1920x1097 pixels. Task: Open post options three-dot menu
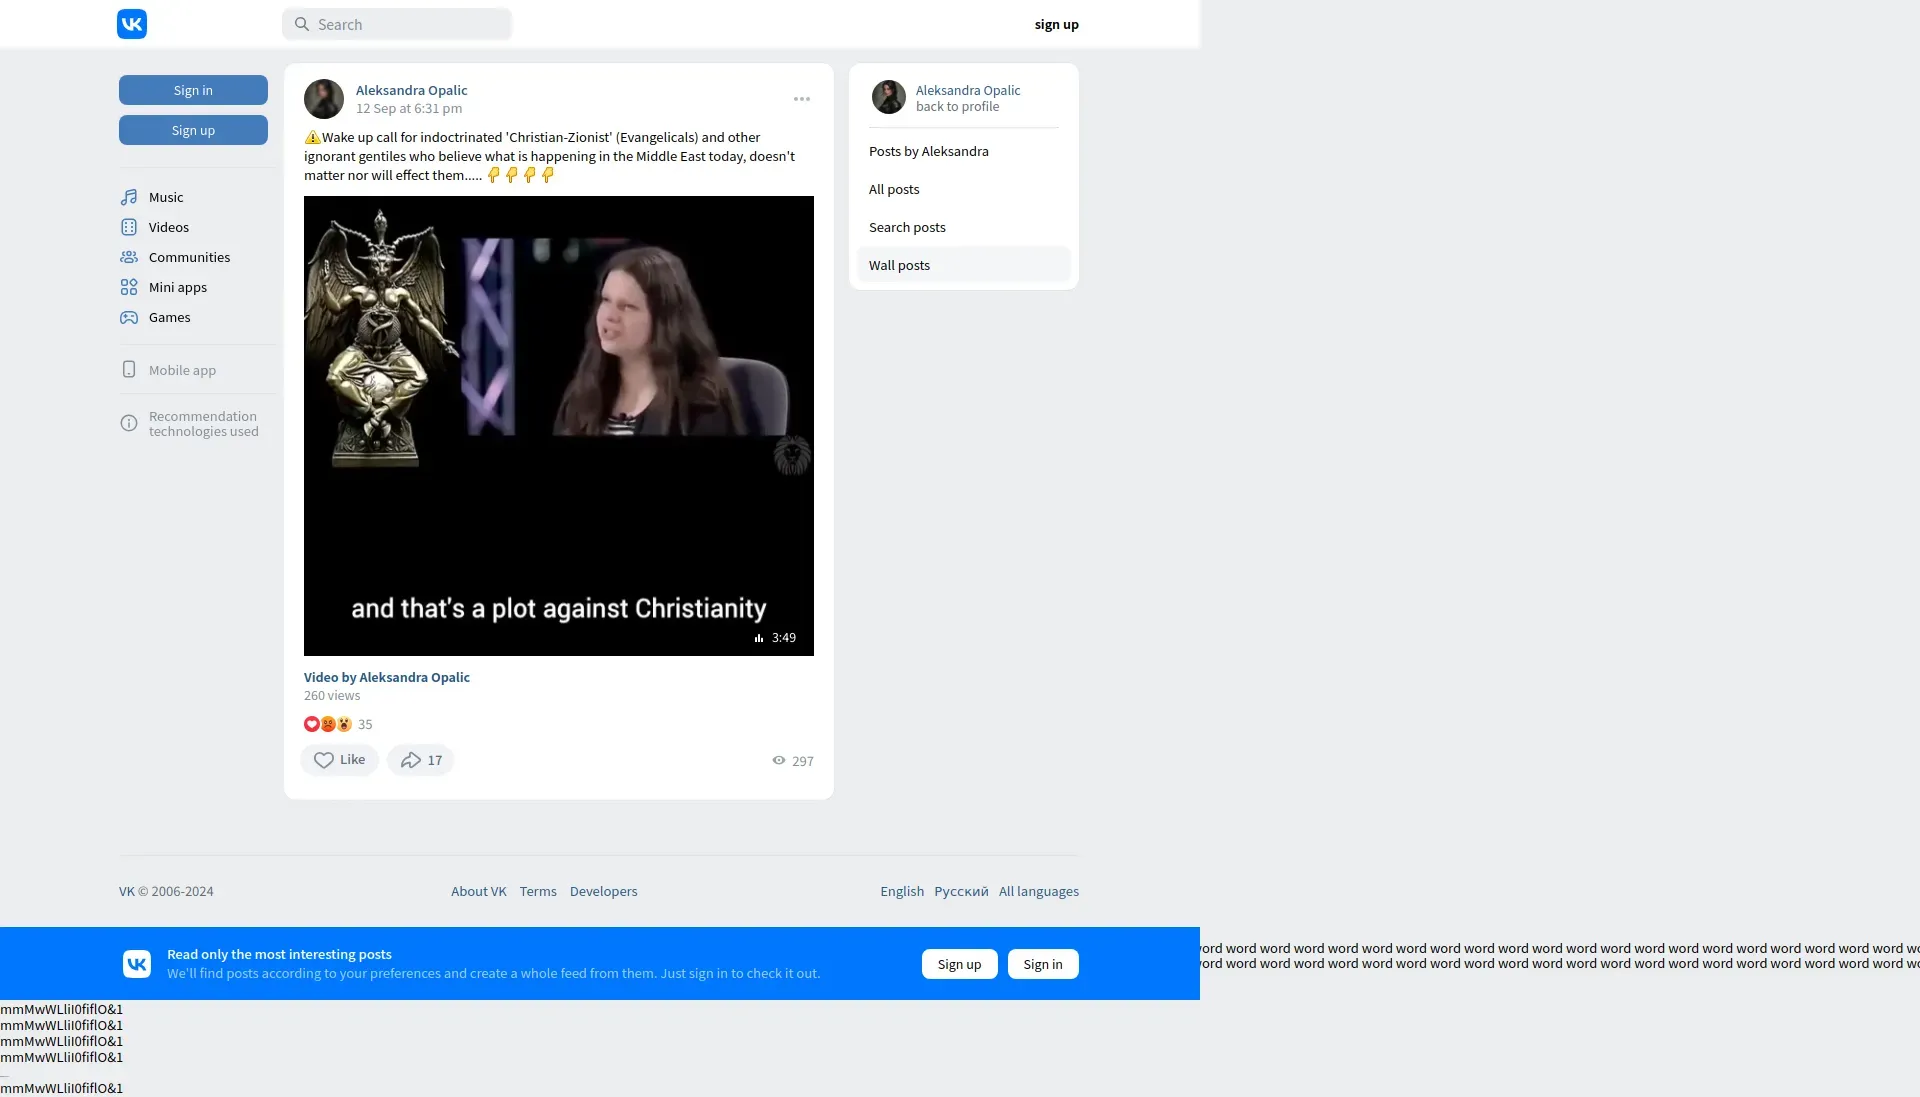pos(802,99)
